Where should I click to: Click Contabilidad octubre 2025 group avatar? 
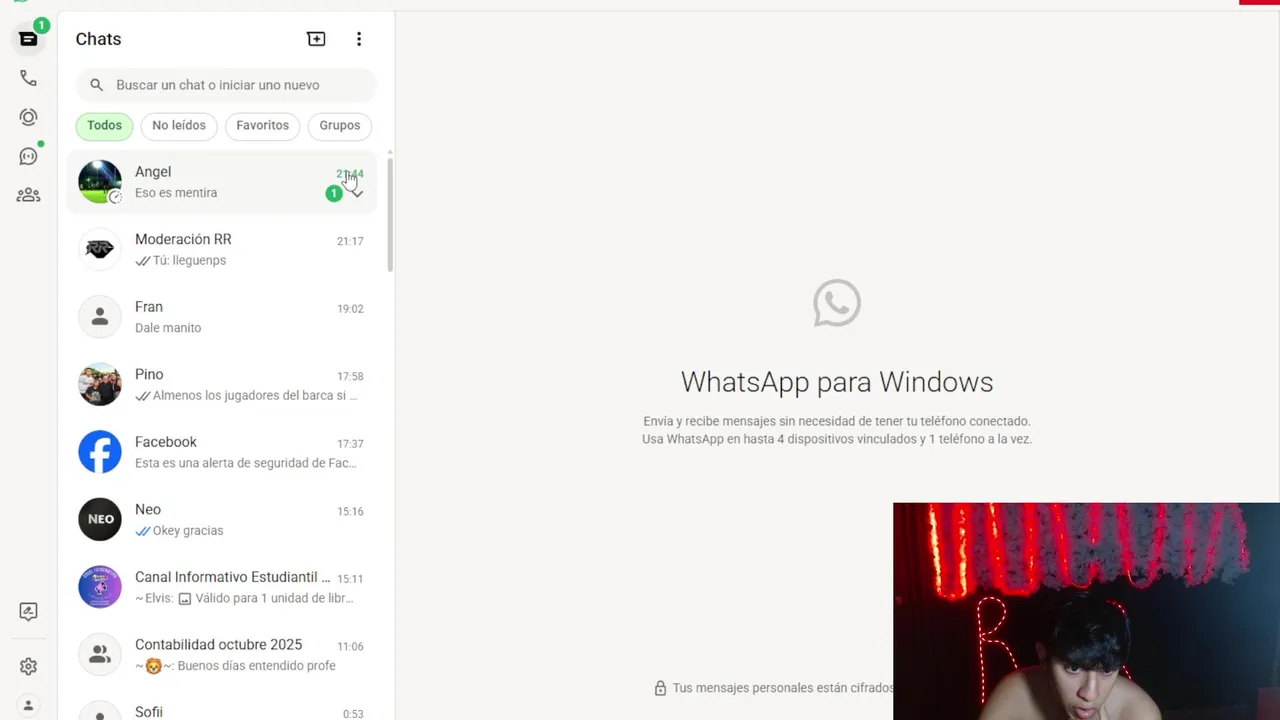click(x=100, y=654)
